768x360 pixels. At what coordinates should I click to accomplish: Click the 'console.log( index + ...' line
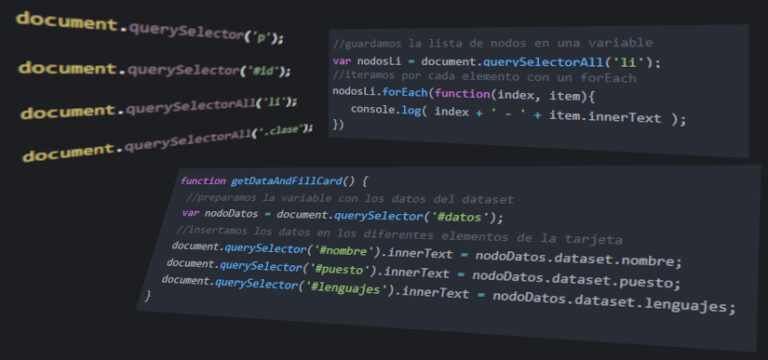click(x=518, y=115)
